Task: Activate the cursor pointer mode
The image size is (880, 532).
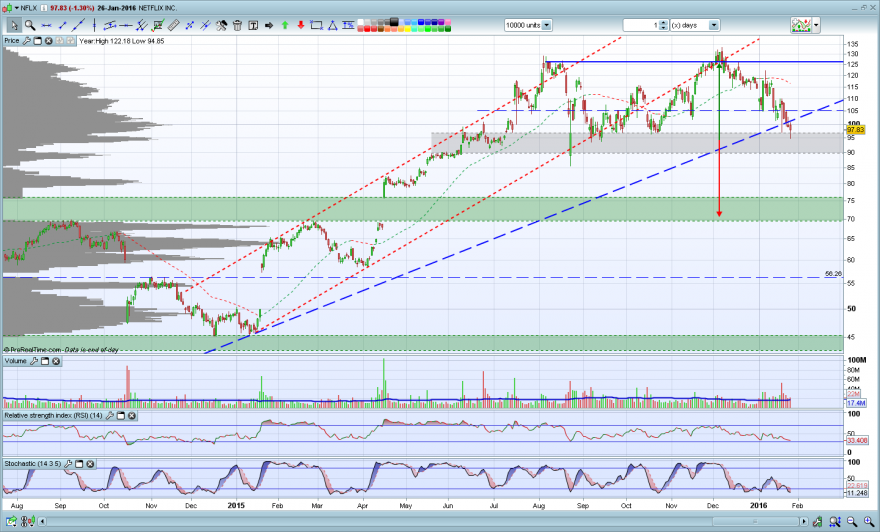Action: pyautogui.click(x=14, y=25)
